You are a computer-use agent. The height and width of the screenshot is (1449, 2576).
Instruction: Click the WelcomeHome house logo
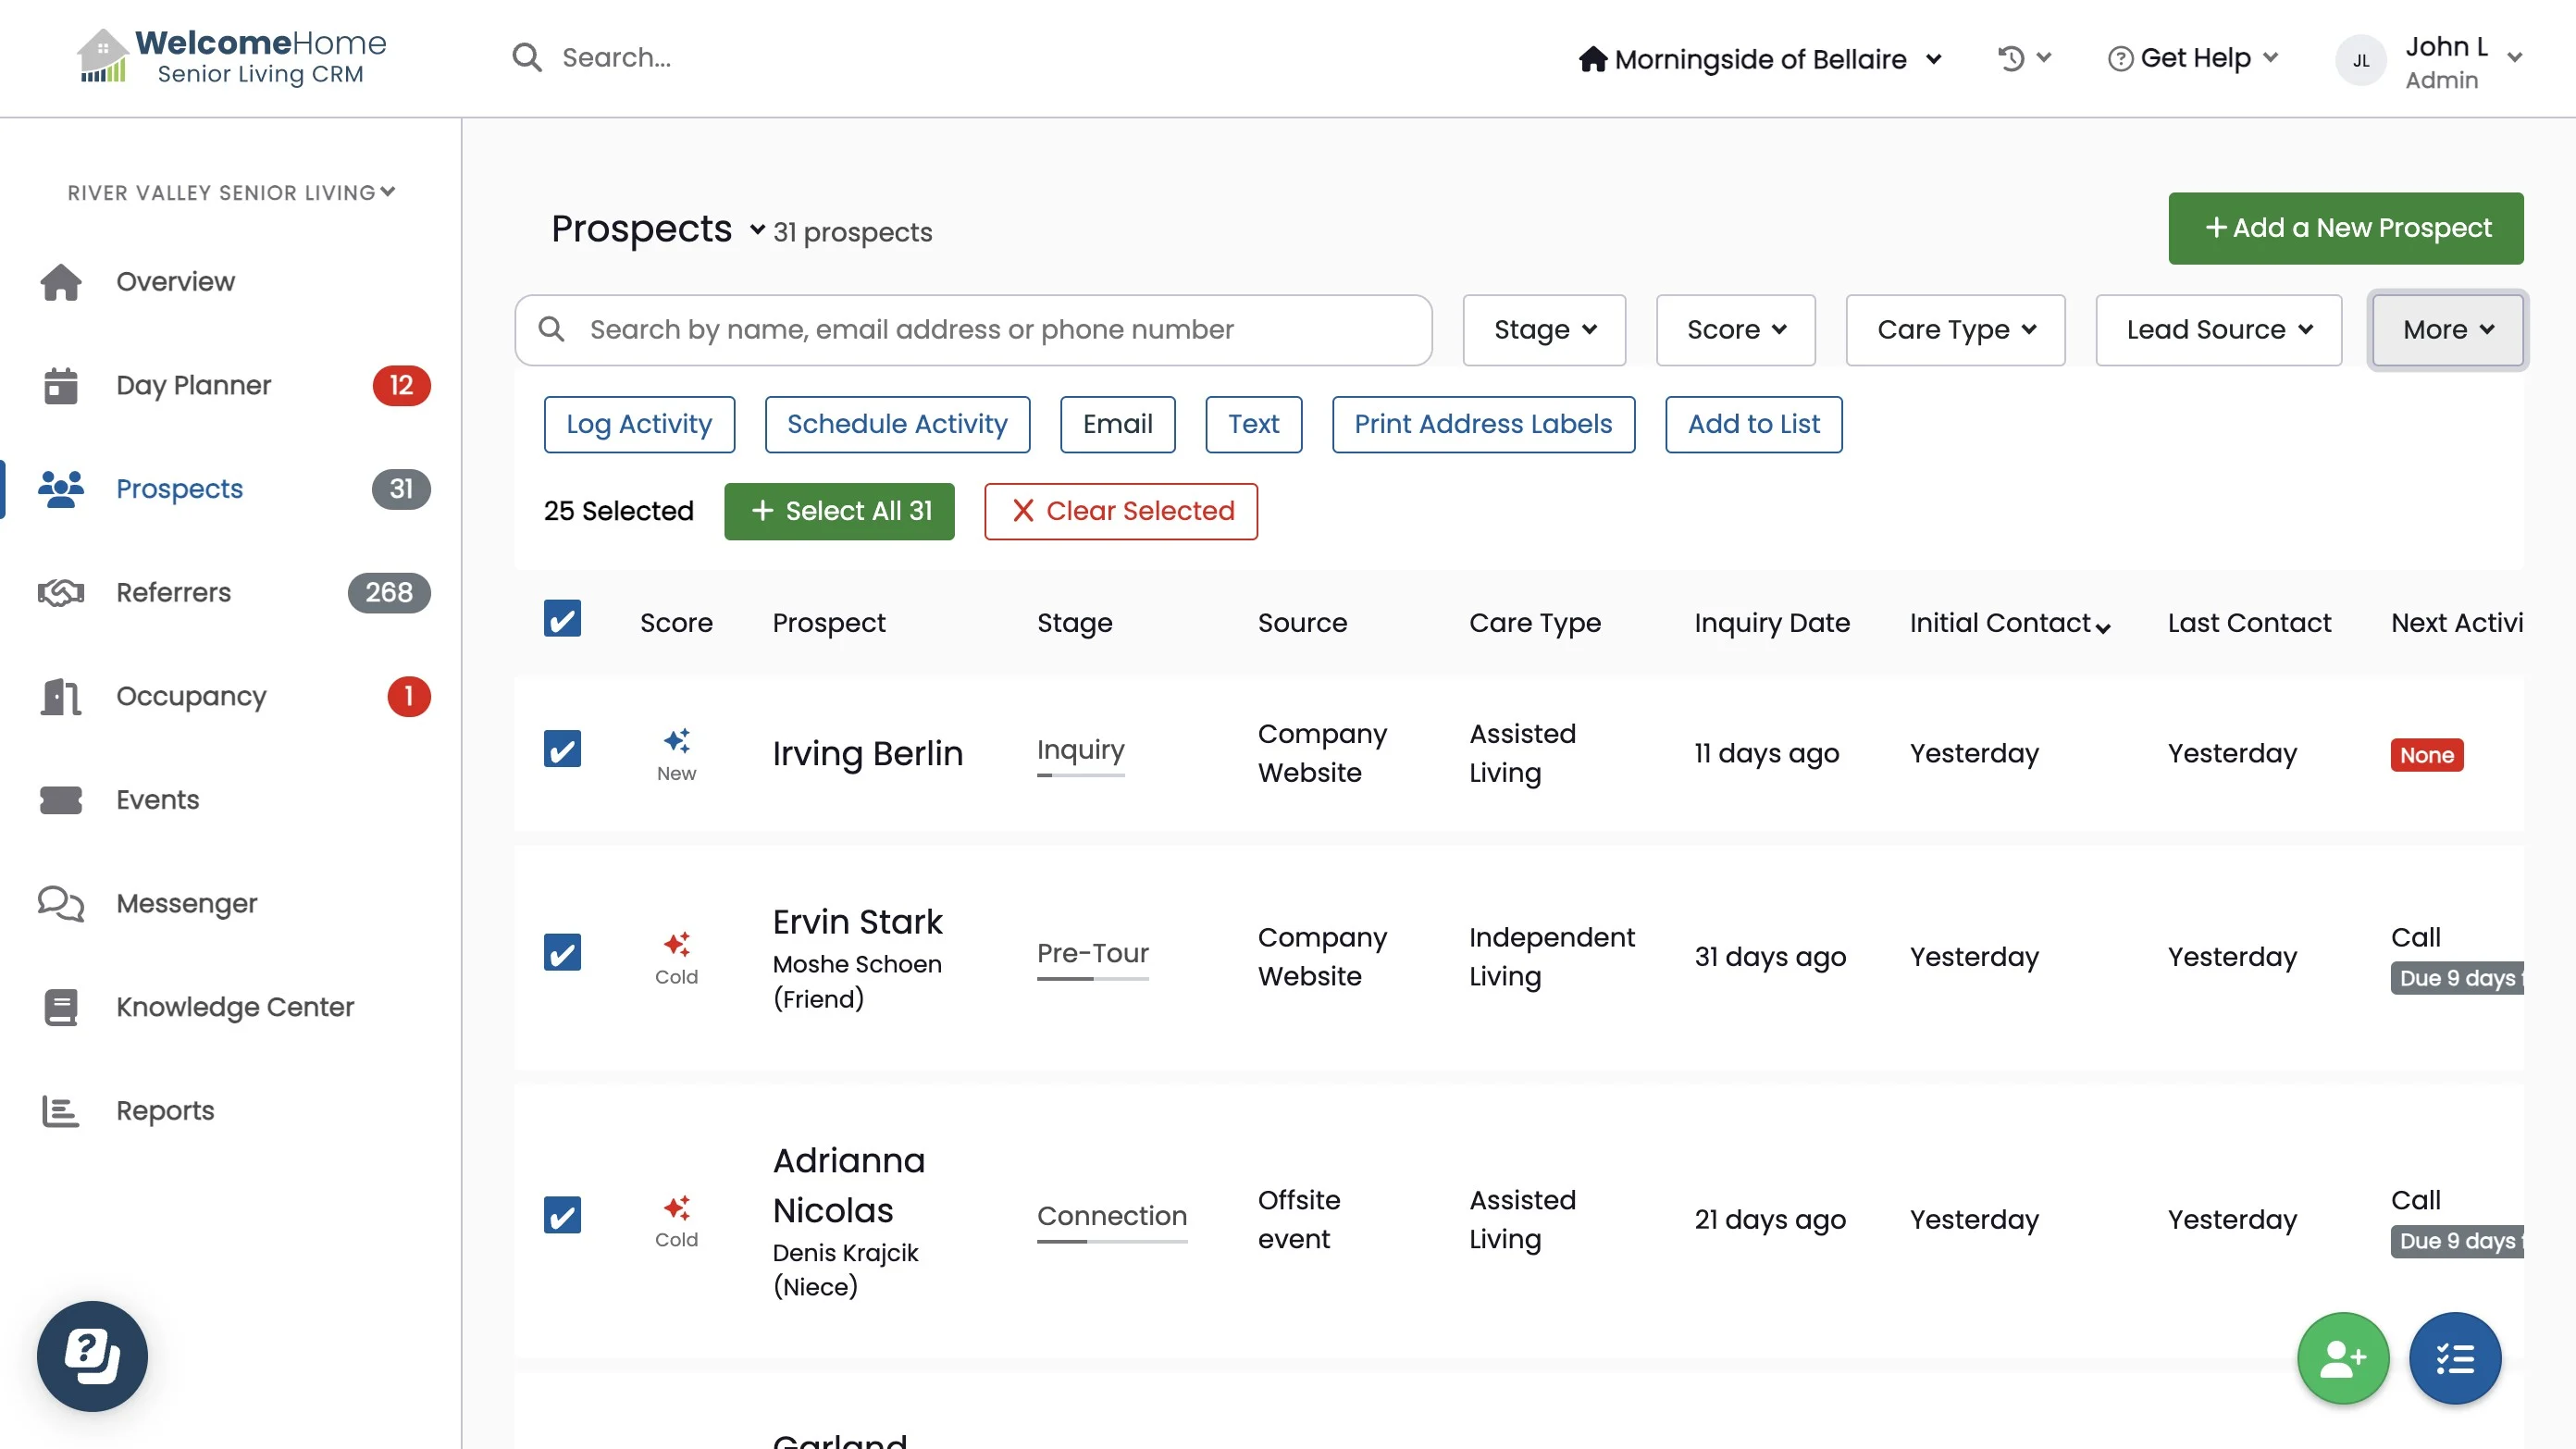point(102,56)
